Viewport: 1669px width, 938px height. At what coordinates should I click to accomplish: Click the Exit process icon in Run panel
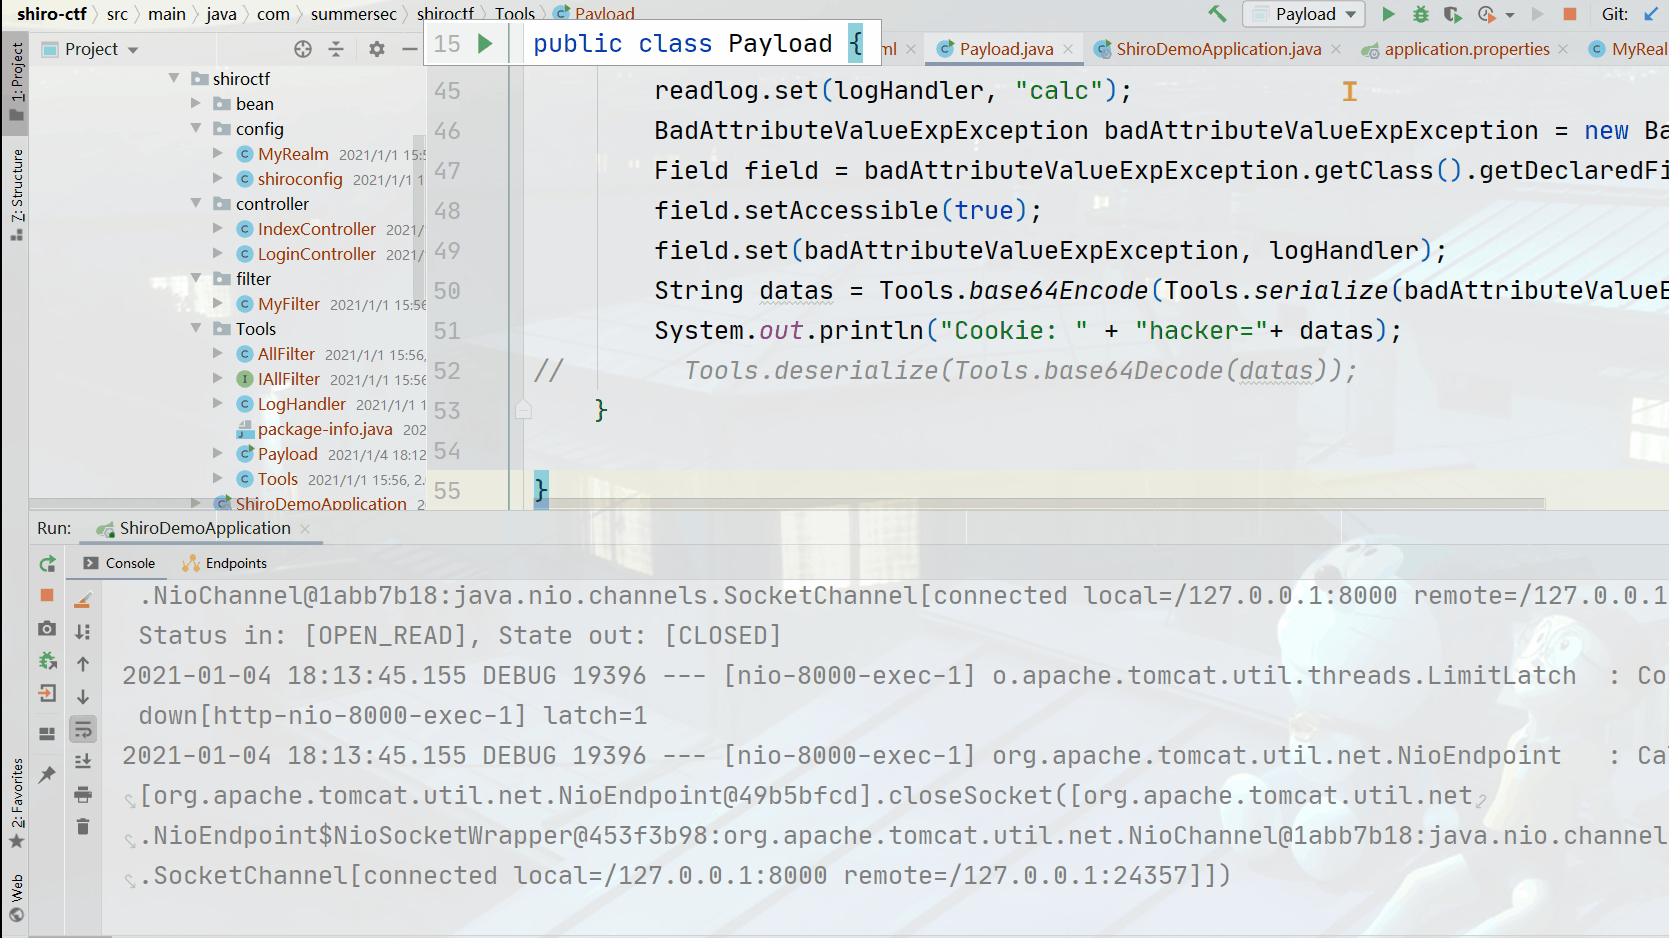pyautogui.click(x=47, y=694)
